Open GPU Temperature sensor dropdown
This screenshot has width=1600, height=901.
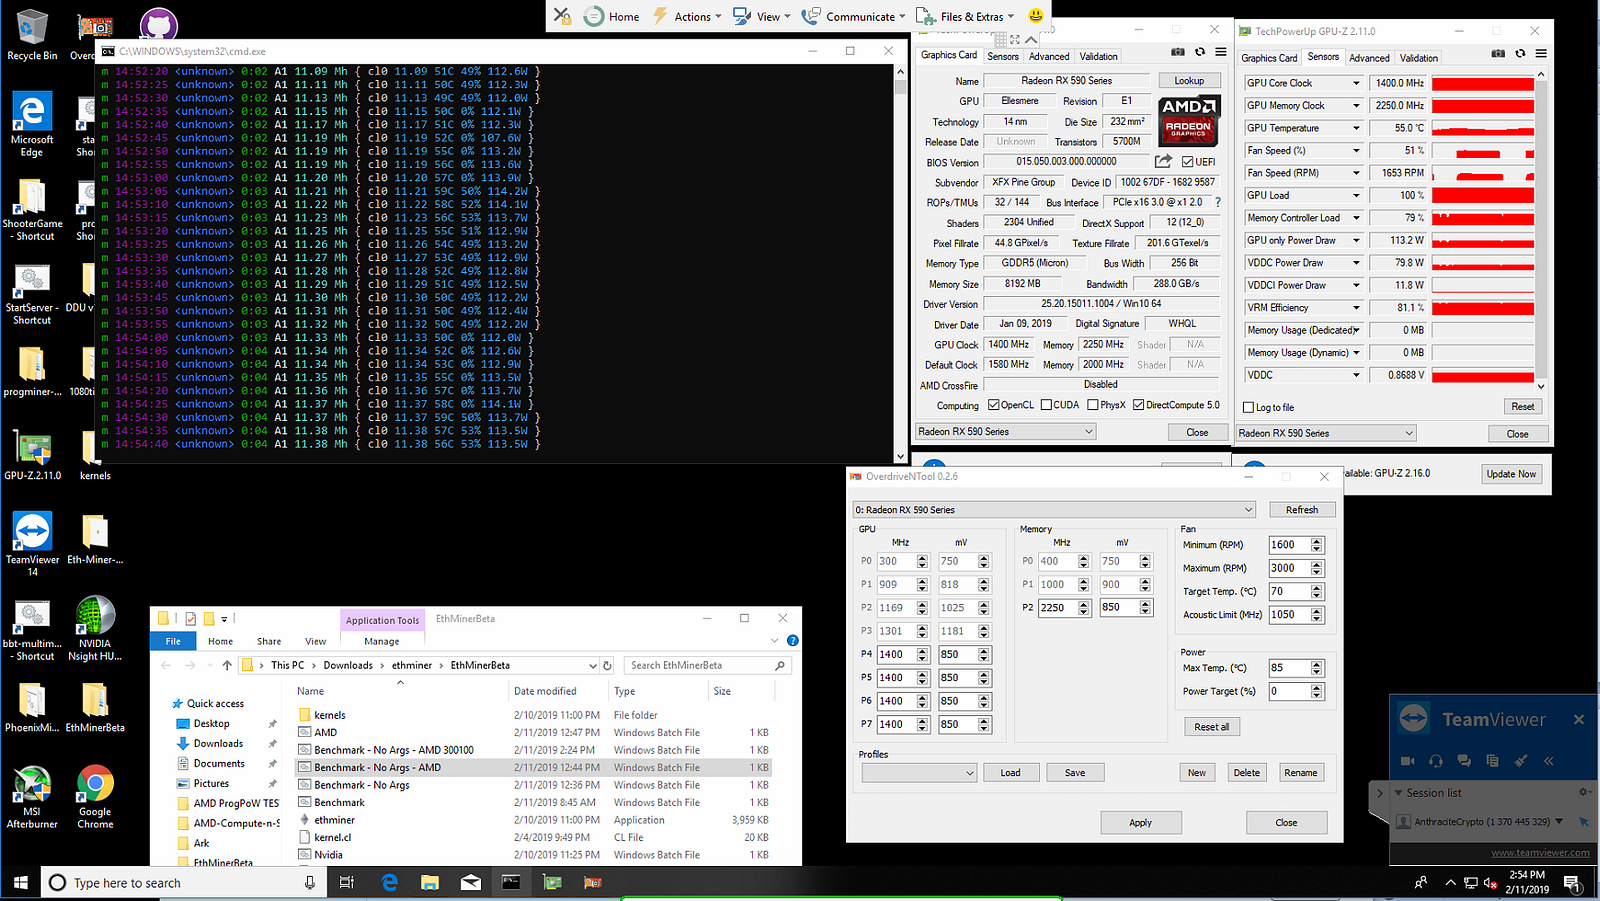[1356, 128]
